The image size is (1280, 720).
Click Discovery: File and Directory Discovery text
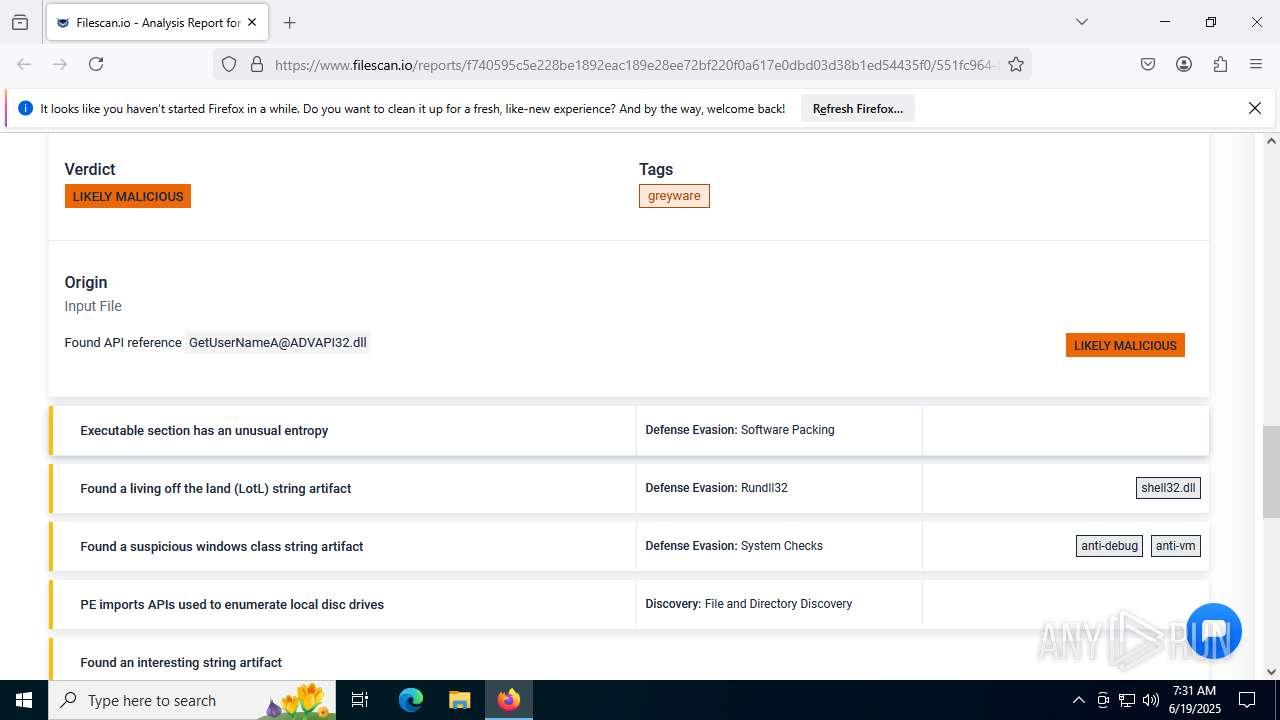(749, 604)
